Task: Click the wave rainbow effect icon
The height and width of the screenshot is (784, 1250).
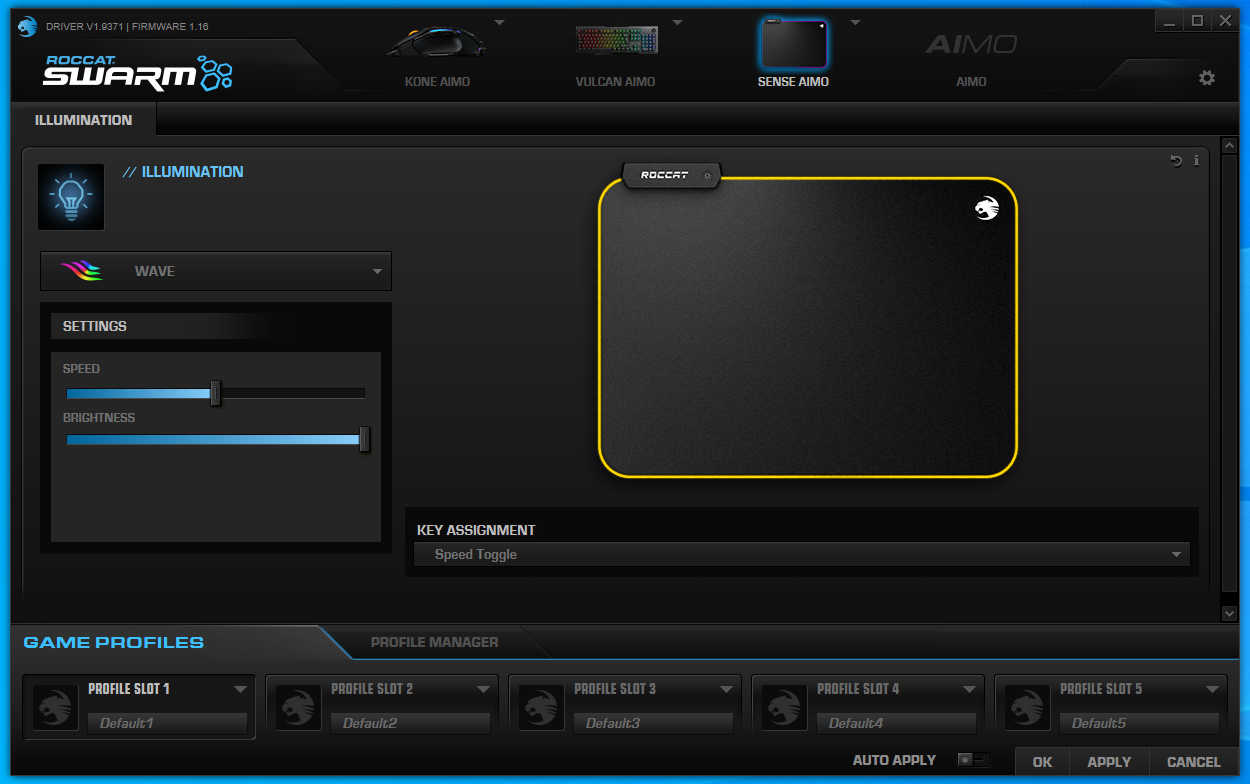Action: coord(81,271)
